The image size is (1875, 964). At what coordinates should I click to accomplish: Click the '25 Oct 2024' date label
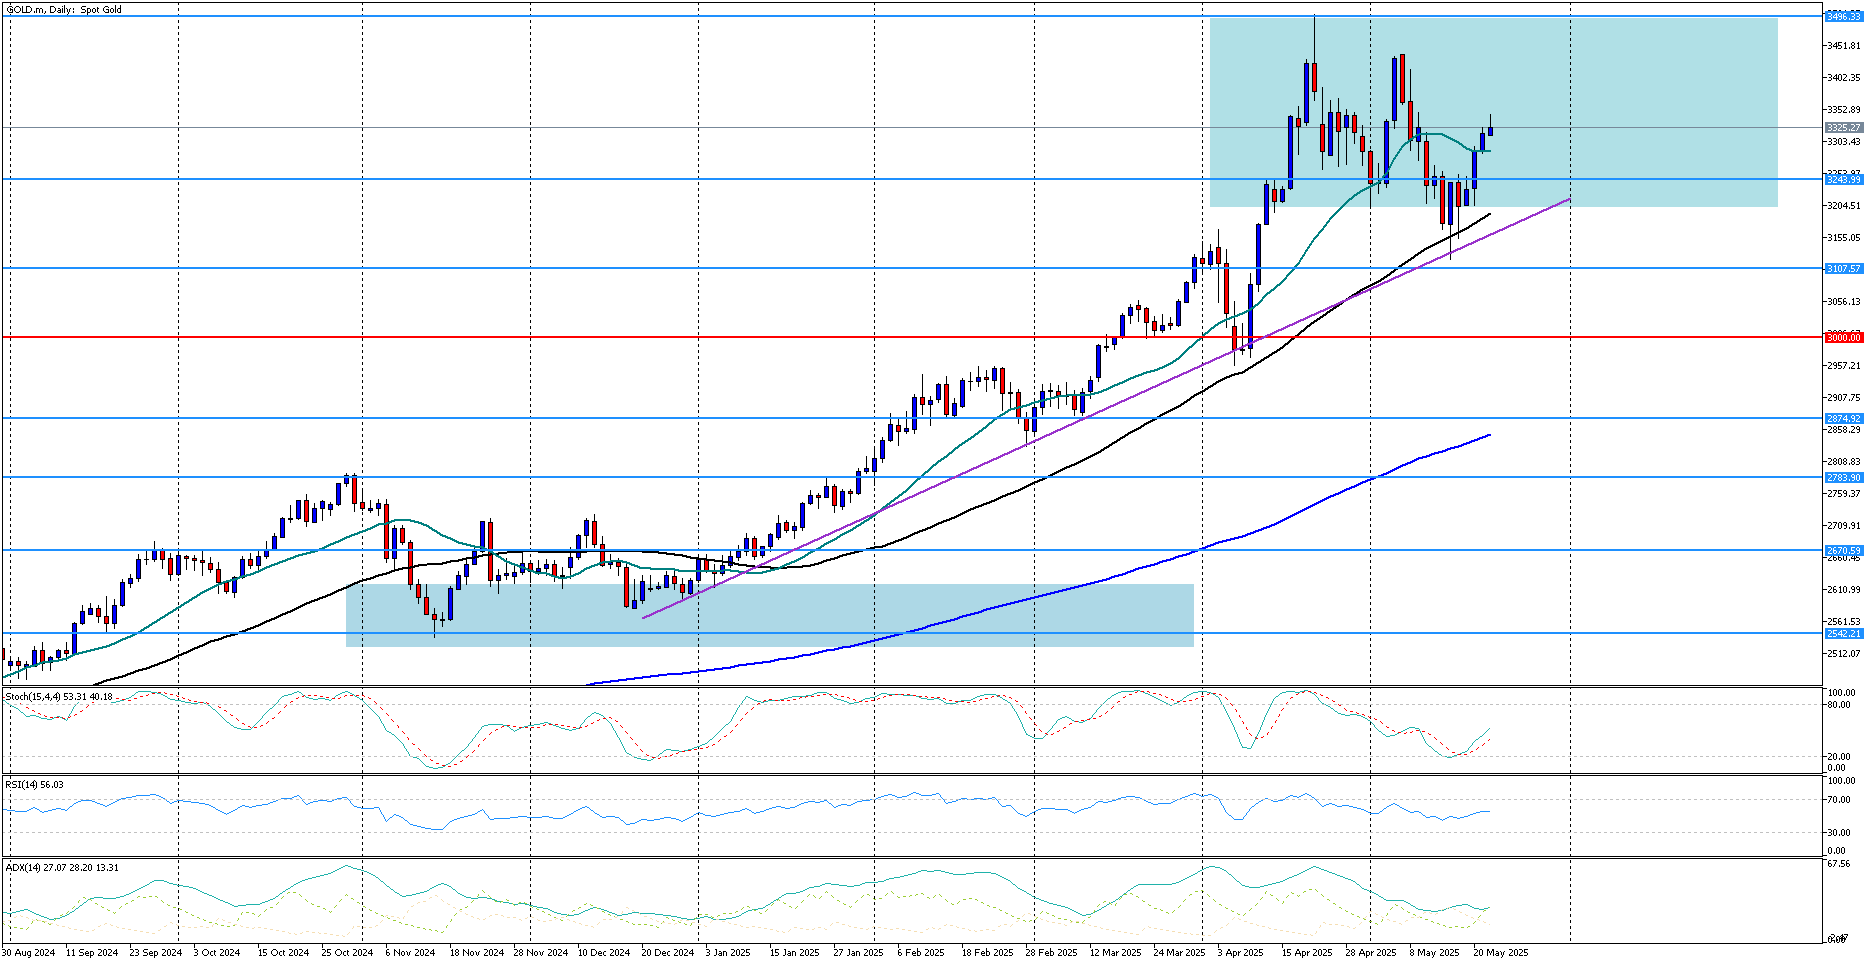pyautogui.click(x=347, y=953)
